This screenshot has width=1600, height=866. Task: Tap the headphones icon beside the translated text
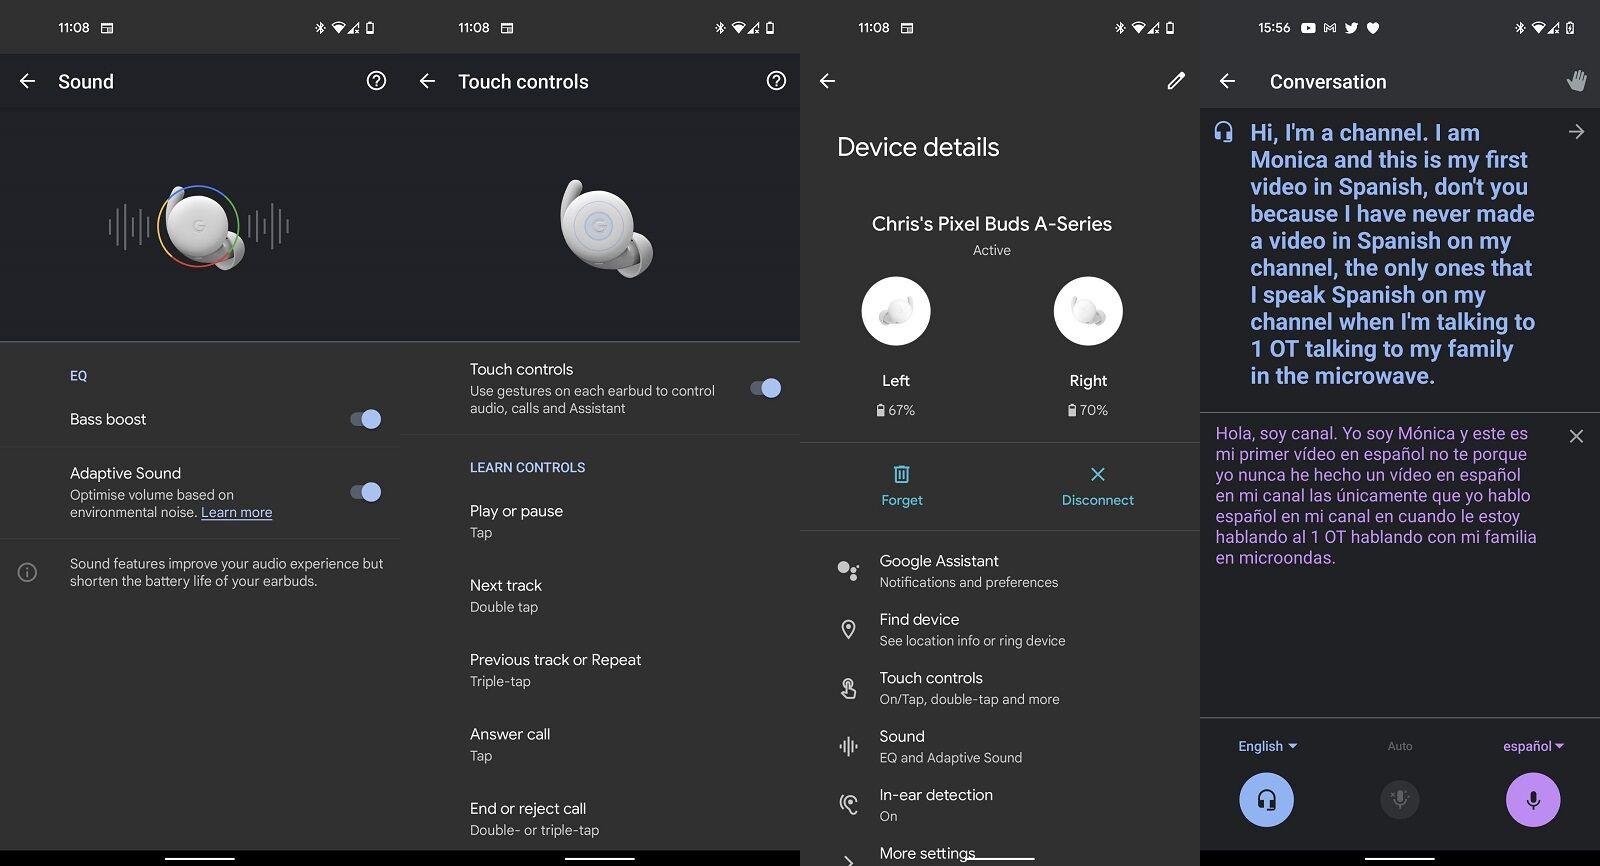pos(1223,132)
